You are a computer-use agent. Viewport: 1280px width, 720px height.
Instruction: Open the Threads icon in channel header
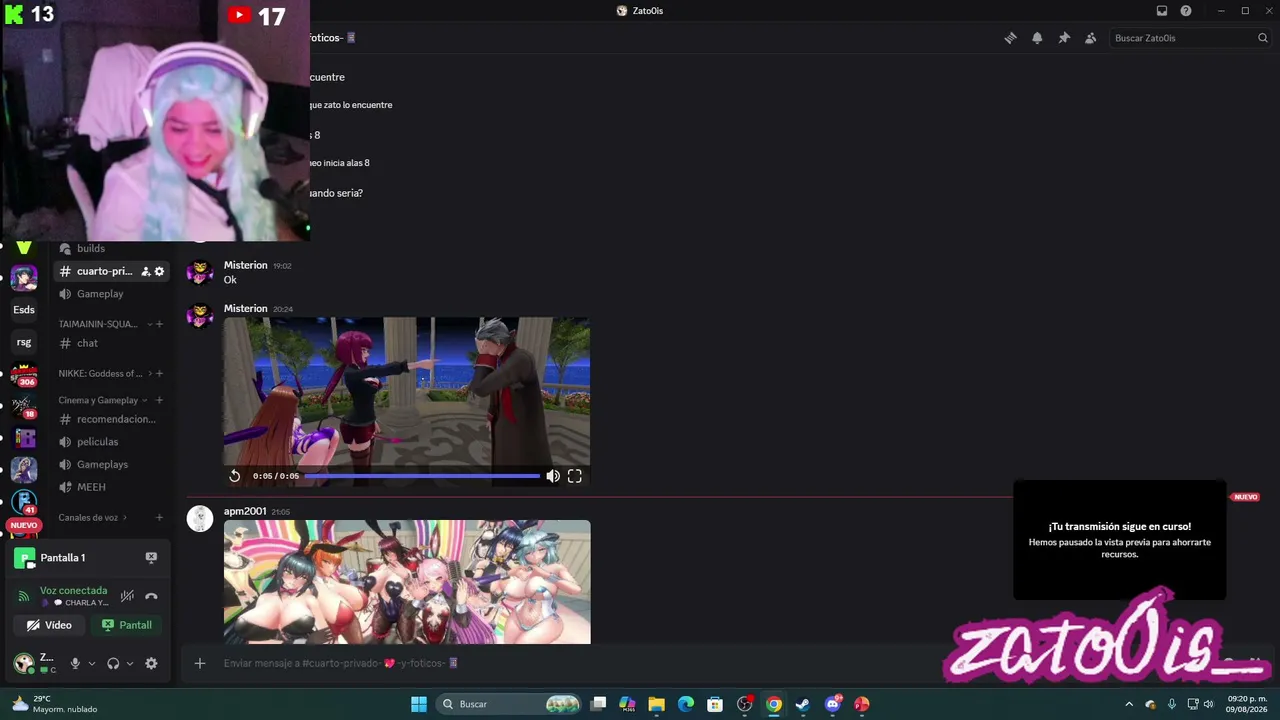coord(1010,38)
